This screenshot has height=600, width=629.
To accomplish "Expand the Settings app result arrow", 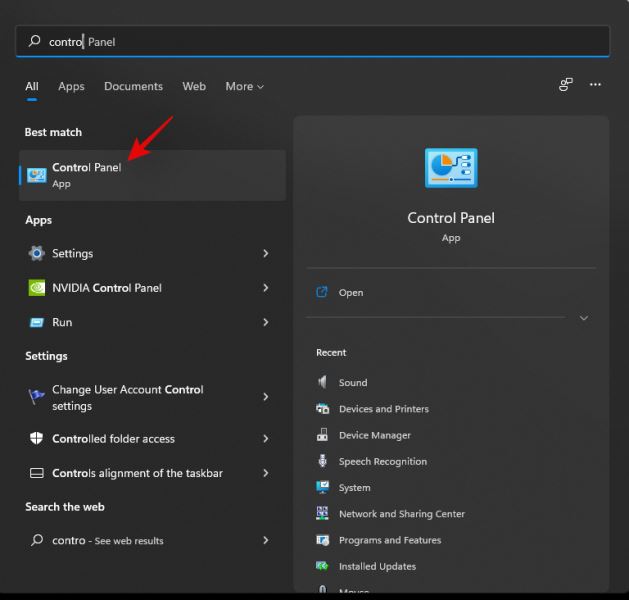I will pos(265,253).
